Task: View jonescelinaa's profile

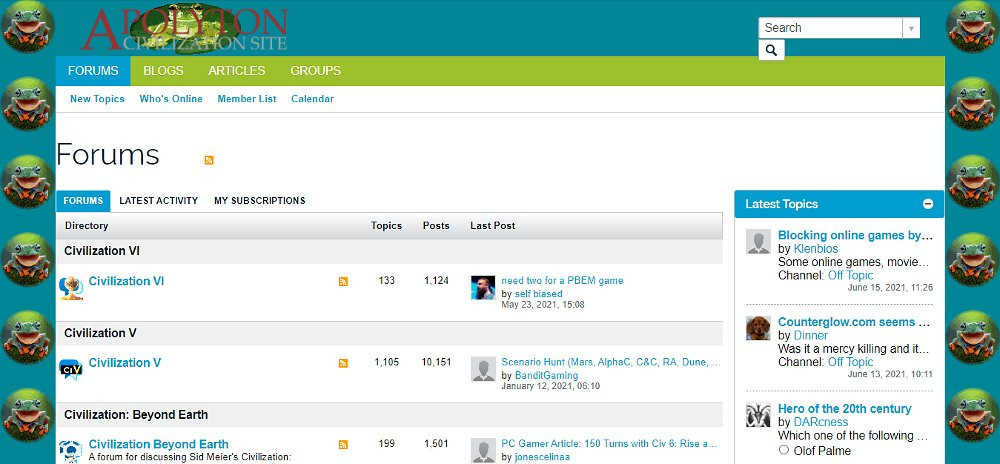Action: pos(543,457)
